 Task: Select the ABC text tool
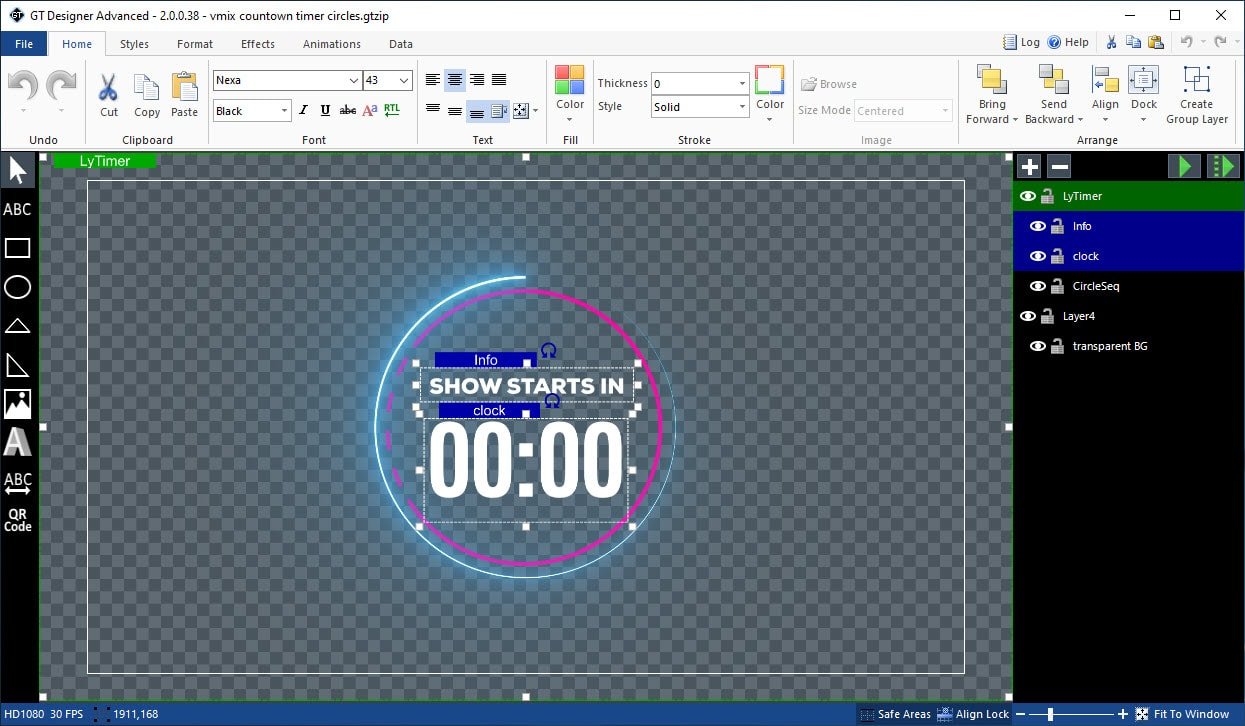click(16, 209)
